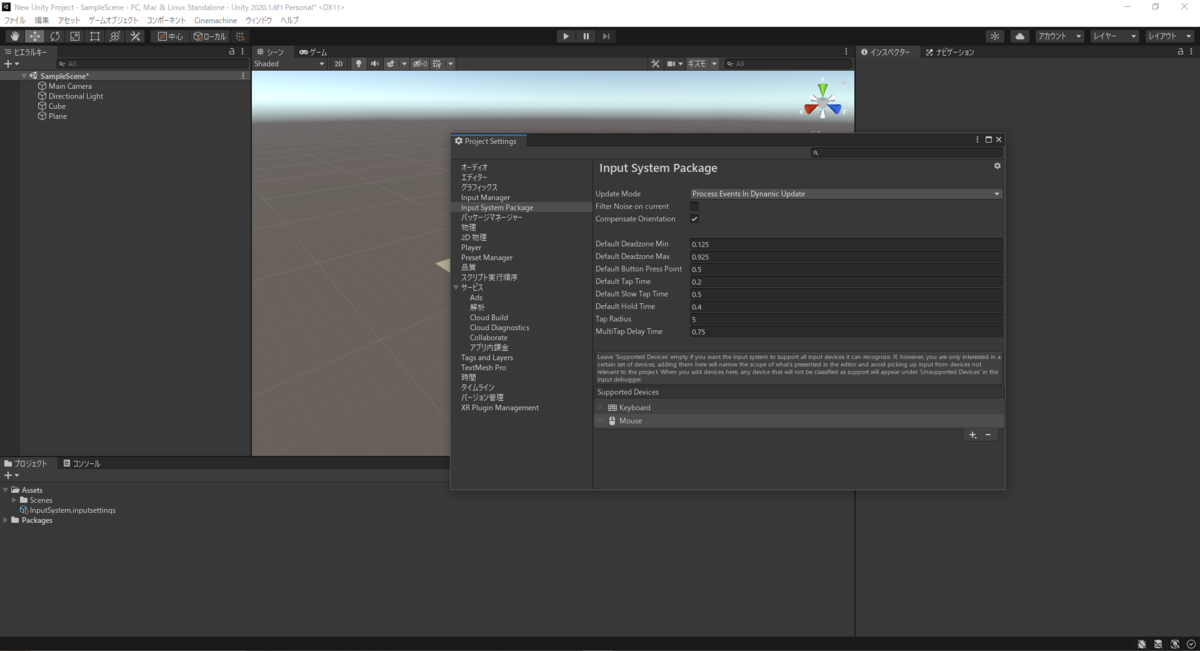This screenshot has height=651, width=1200.
Task: Open the Hierarchy panel options menu
Action: [243, 52]
